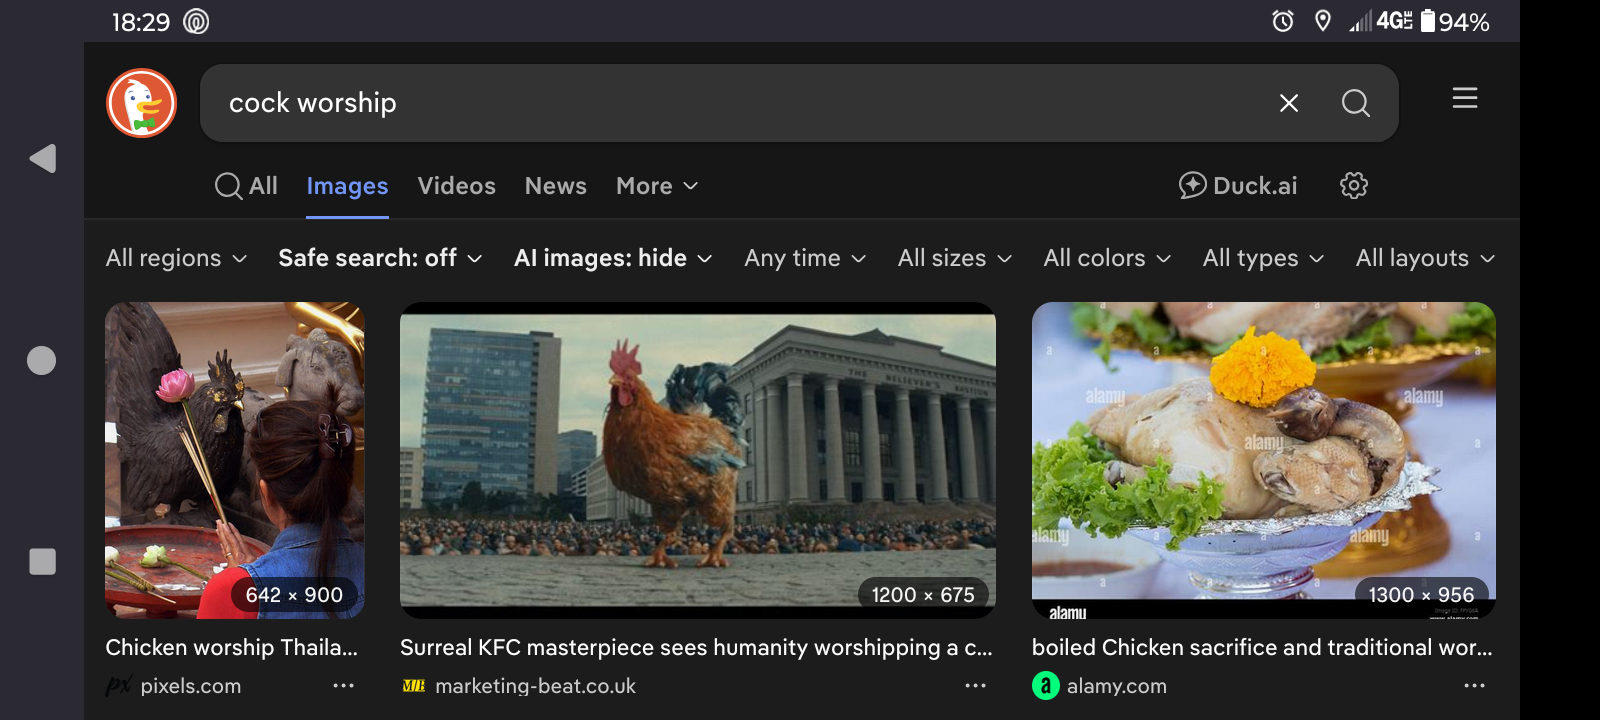This screenshot has height=720, width=1600.
Task: Tap the Android home circle button
Action: 42,360
